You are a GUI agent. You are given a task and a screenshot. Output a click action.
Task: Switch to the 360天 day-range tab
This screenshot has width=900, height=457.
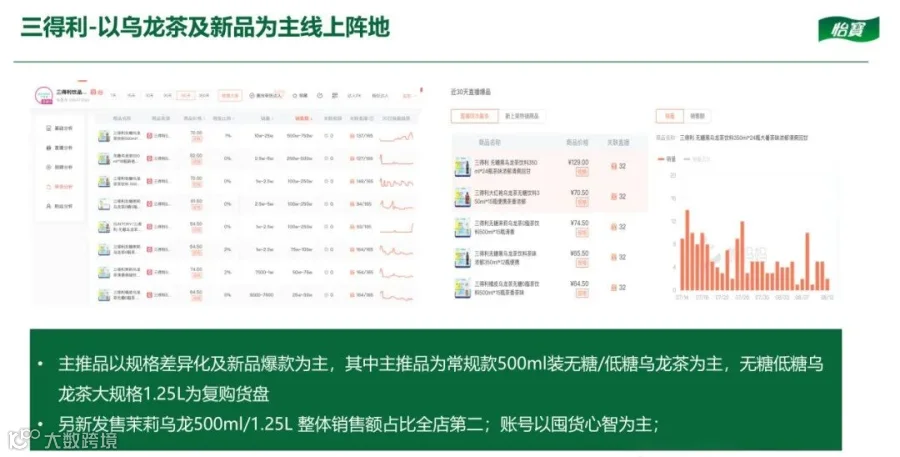(204, 96)
